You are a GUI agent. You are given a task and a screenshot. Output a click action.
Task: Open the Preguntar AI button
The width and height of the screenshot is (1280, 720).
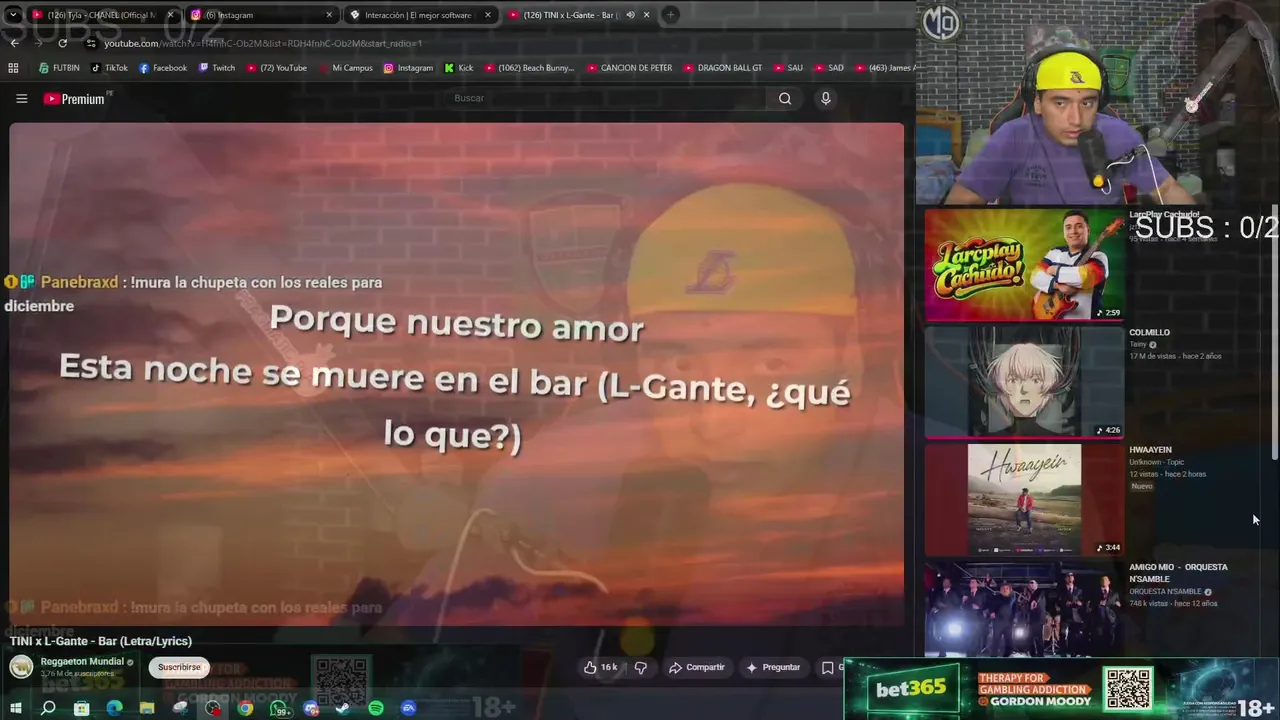click(x=773, y=667)
